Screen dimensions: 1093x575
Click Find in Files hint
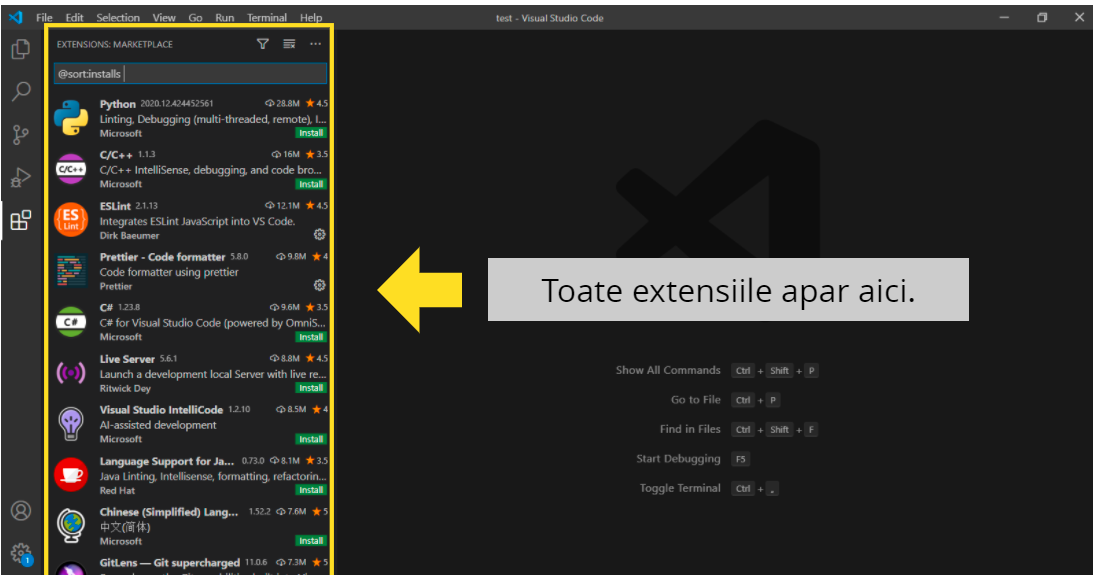[x=690, y=429]
